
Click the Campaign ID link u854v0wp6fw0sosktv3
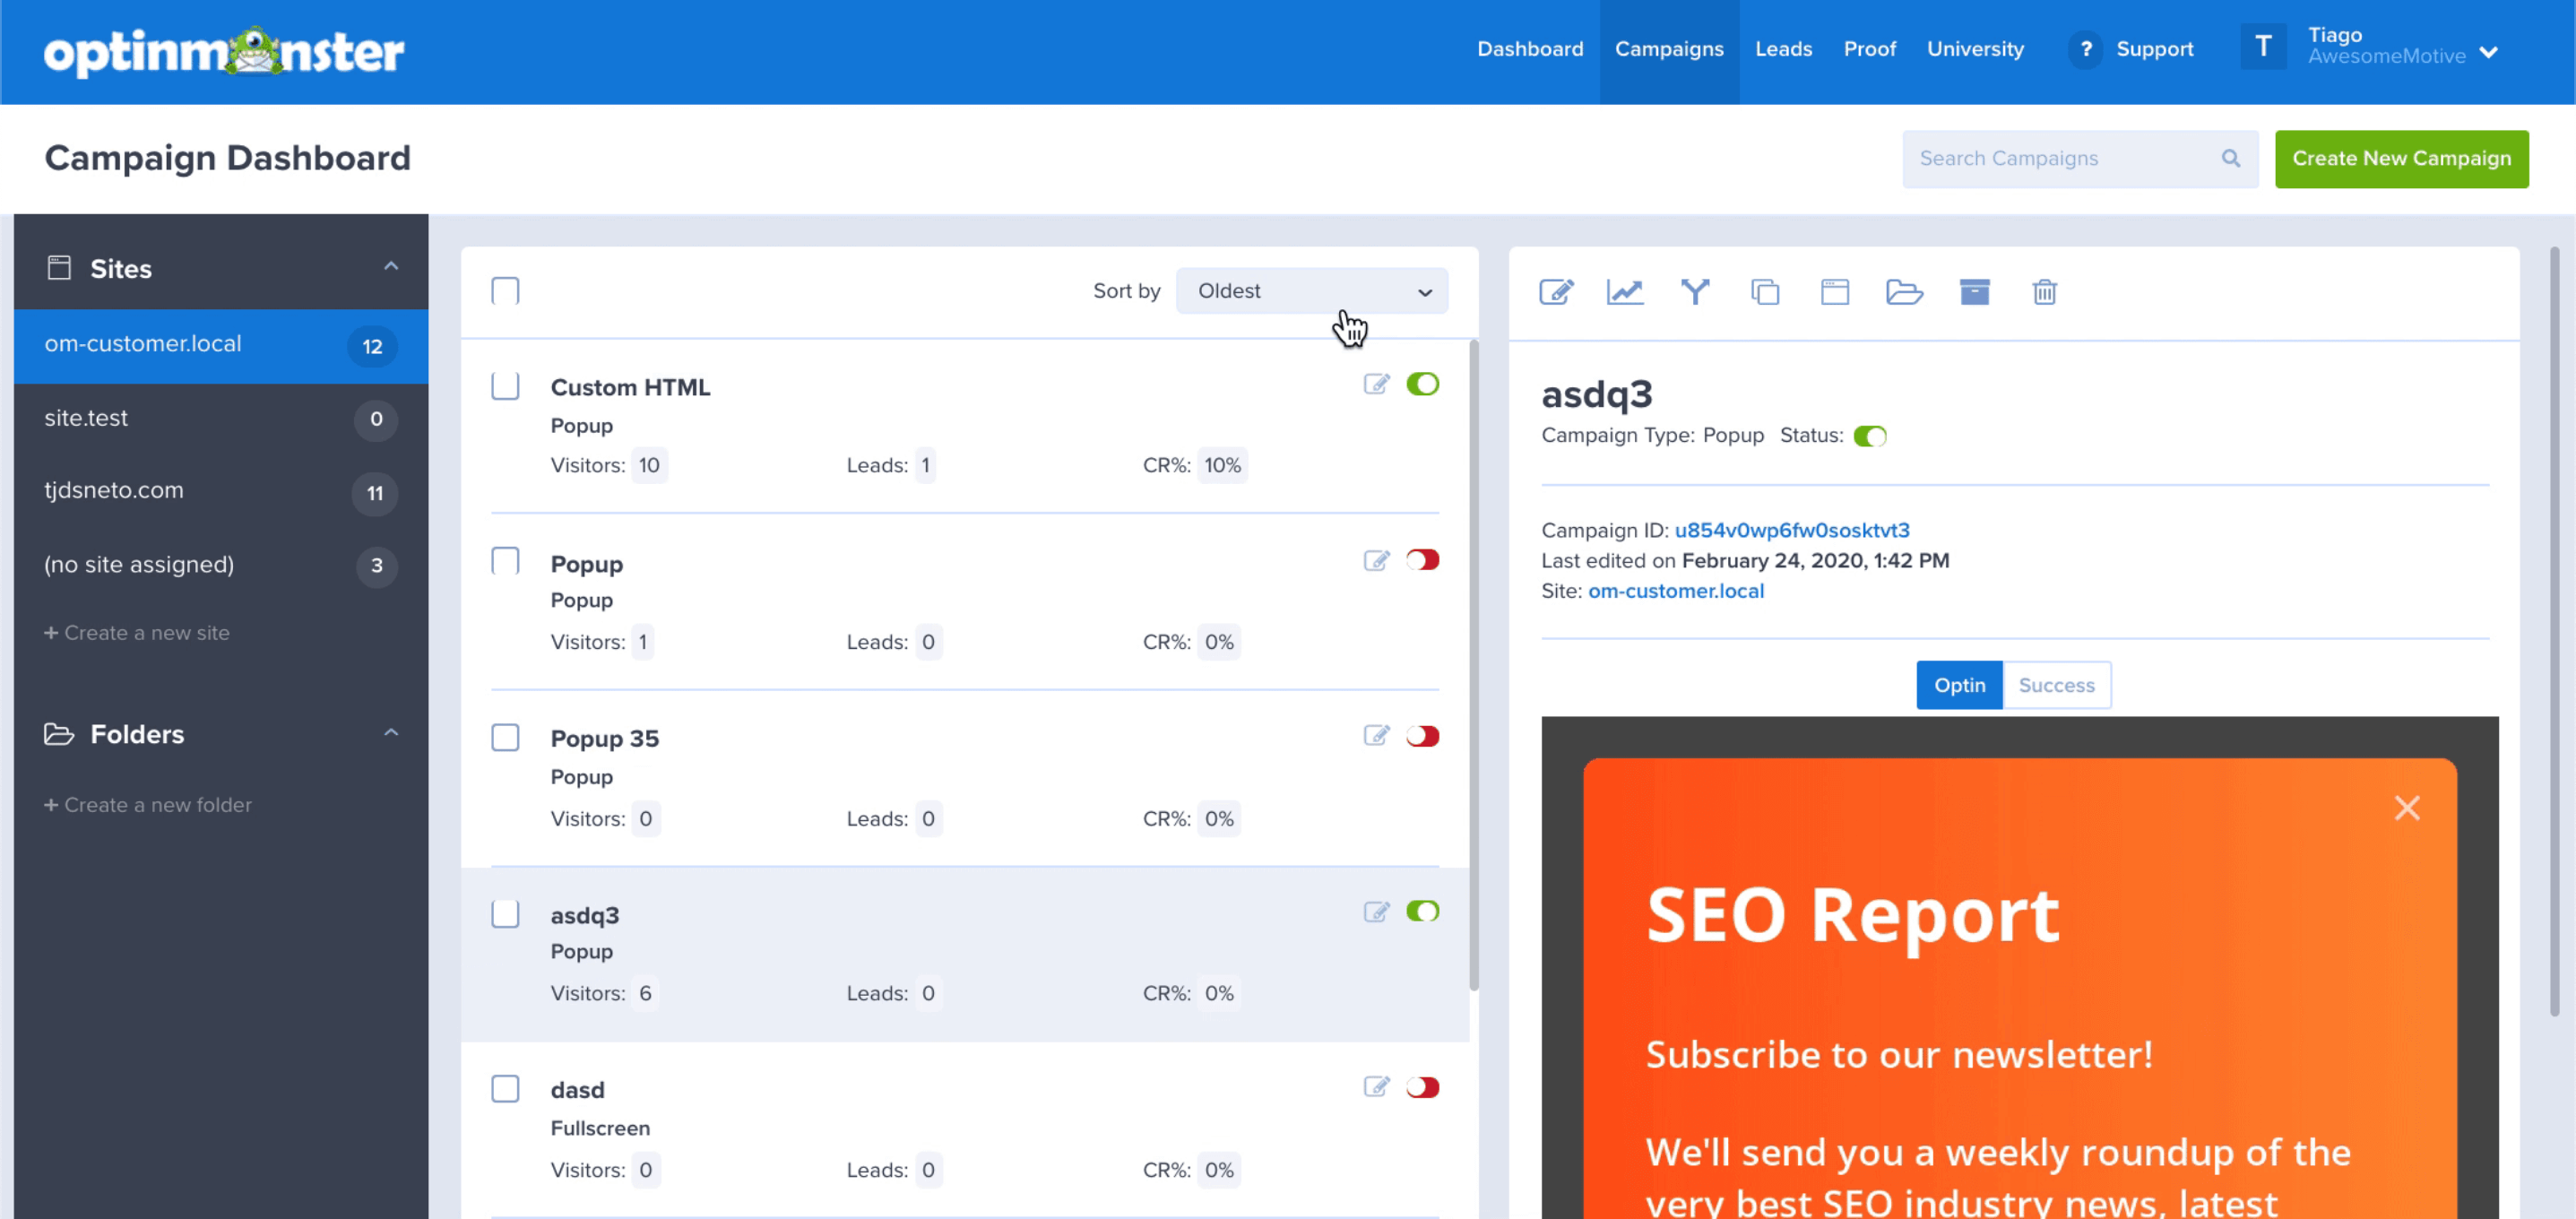(1793, 529)
